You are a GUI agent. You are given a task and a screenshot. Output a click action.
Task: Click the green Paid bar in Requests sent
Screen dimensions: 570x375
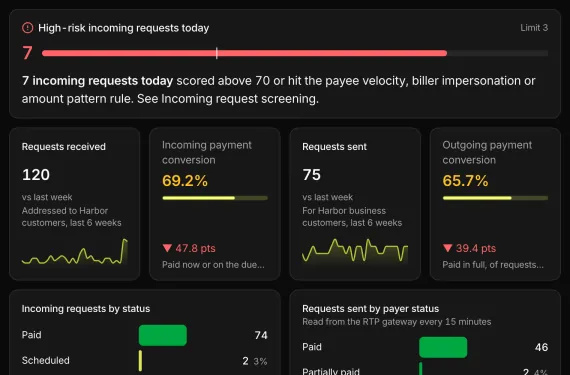[443, 347]
